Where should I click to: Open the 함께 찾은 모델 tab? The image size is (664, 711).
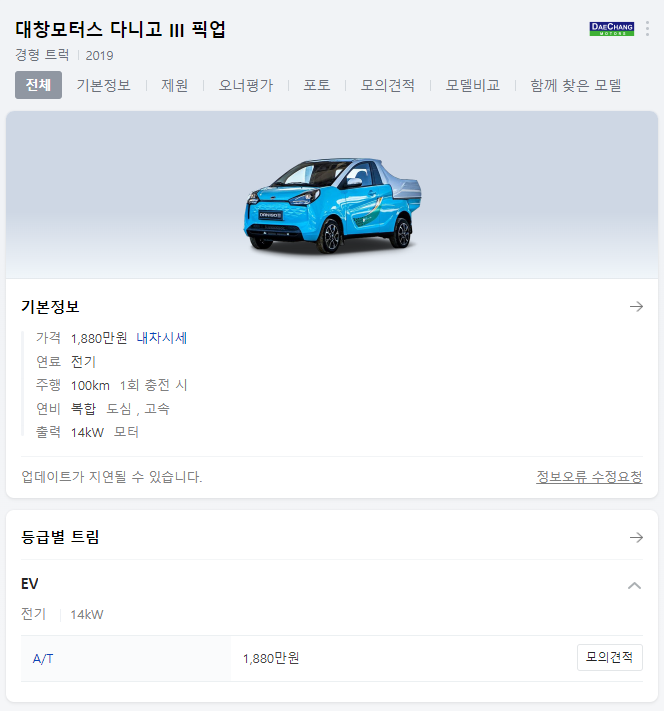pyautogui.click(x=576, y=85)
